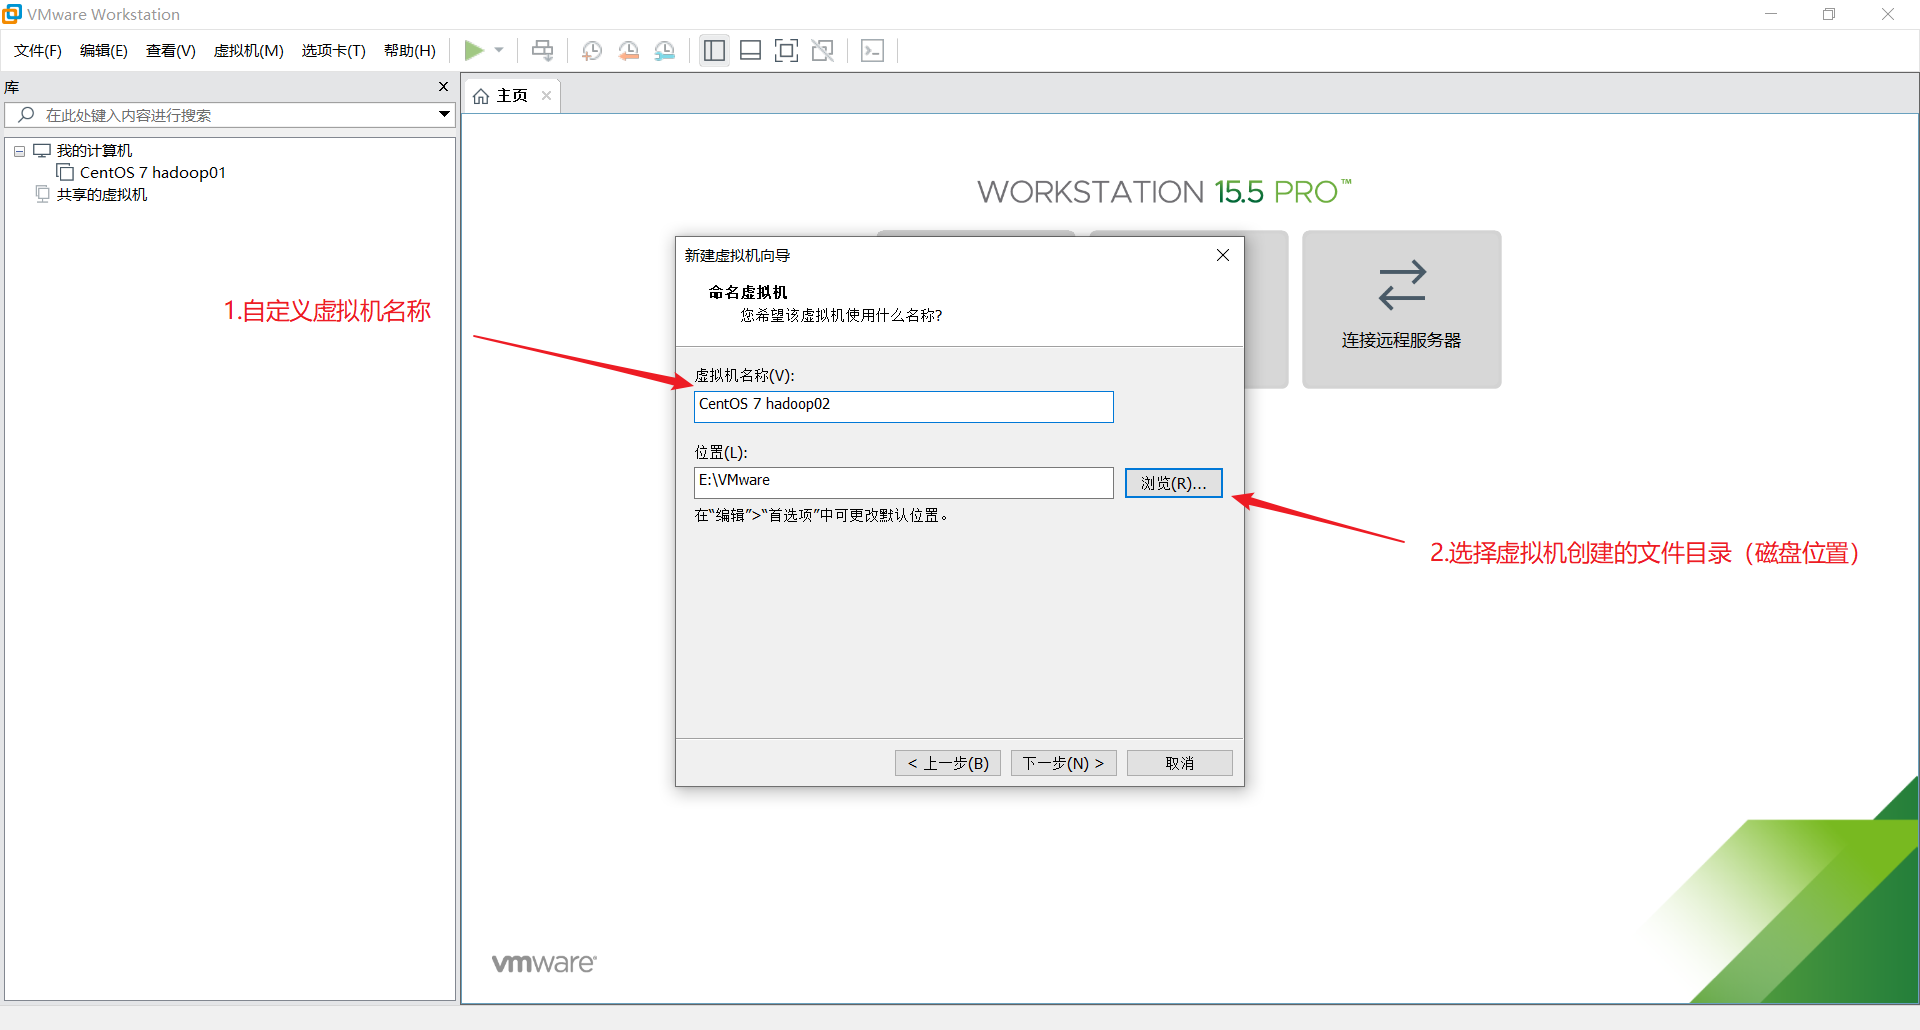Open the 虚拟机(M) menu
The image size is (1920, 1030).
(x=249, y=50)
